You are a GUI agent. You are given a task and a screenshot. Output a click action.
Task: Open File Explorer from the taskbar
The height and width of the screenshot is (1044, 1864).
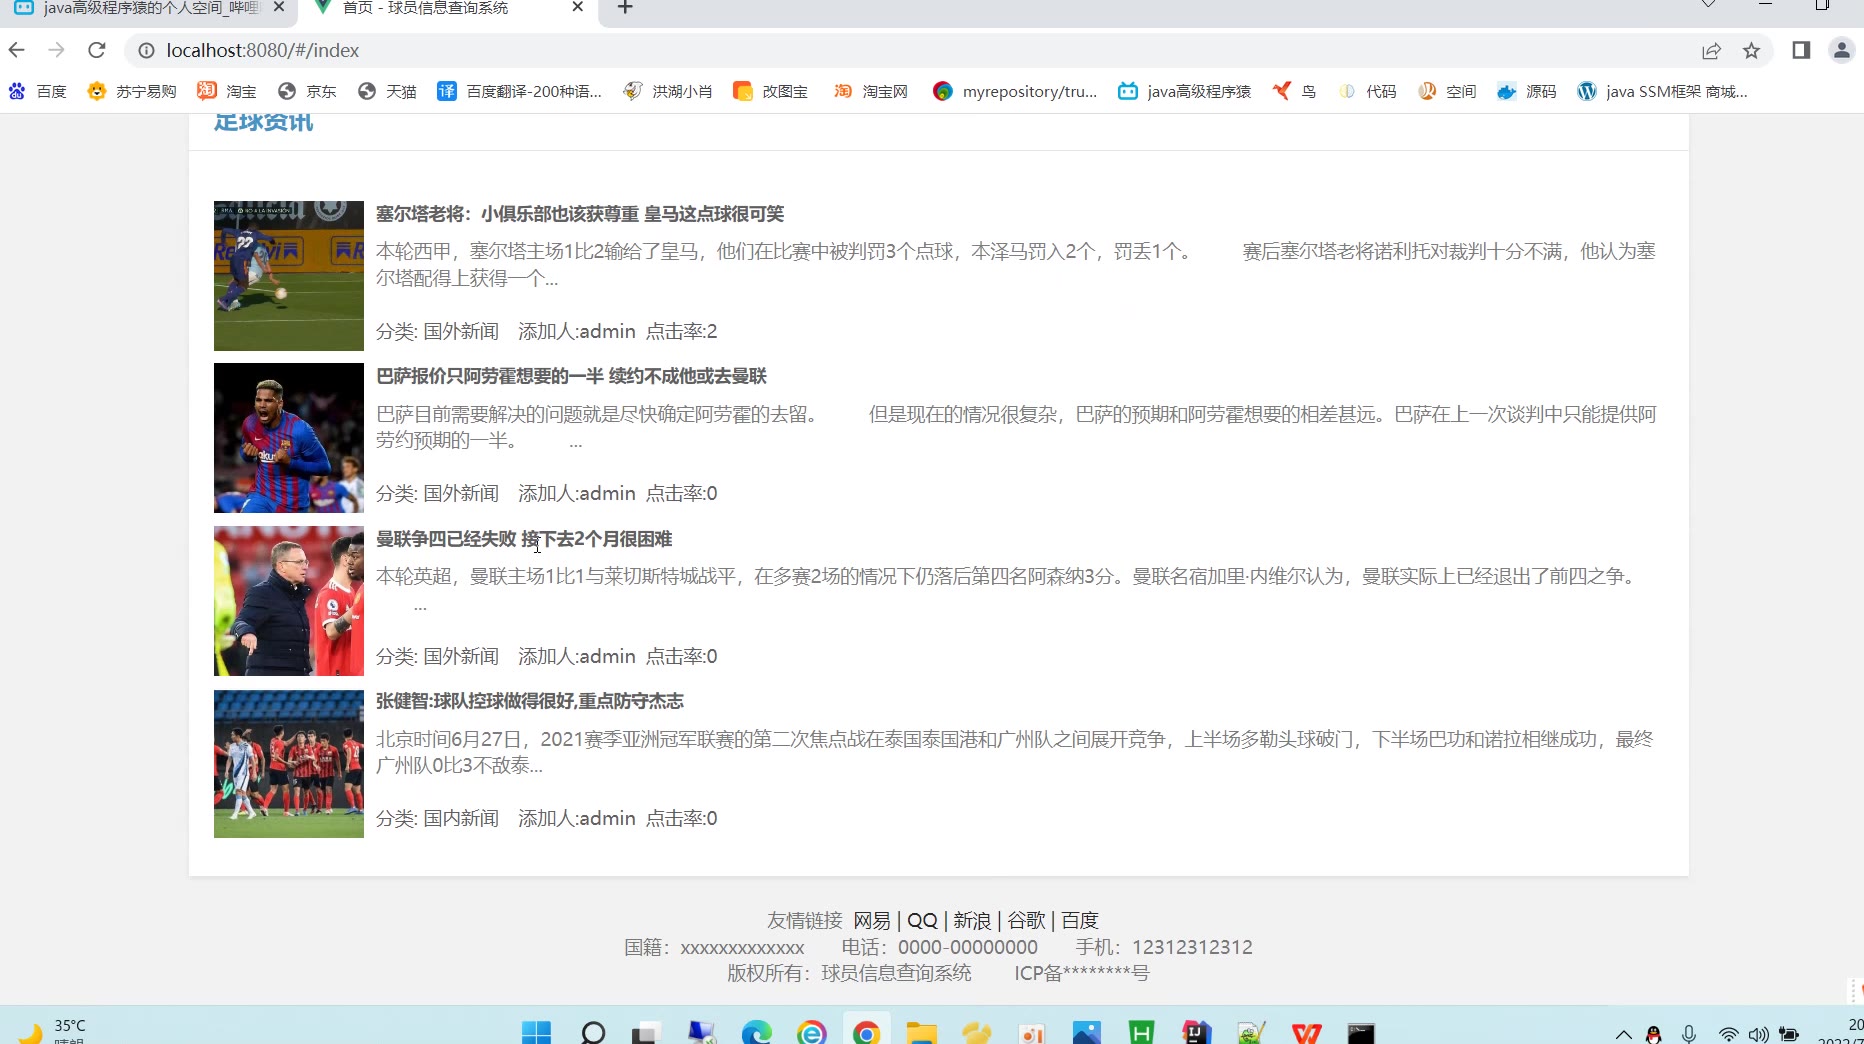point(922,1032)
